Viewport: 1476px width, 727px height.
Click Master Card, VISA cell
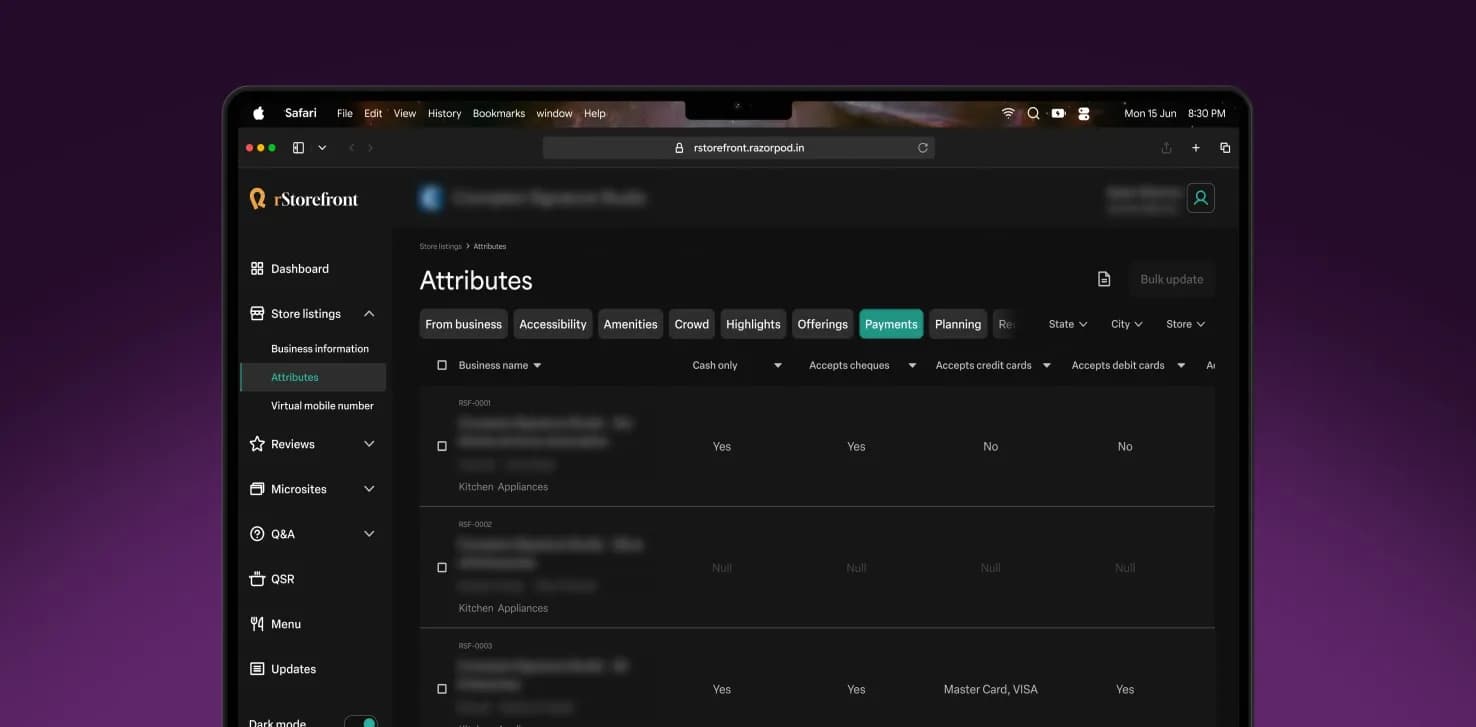(x=991, y=689)
